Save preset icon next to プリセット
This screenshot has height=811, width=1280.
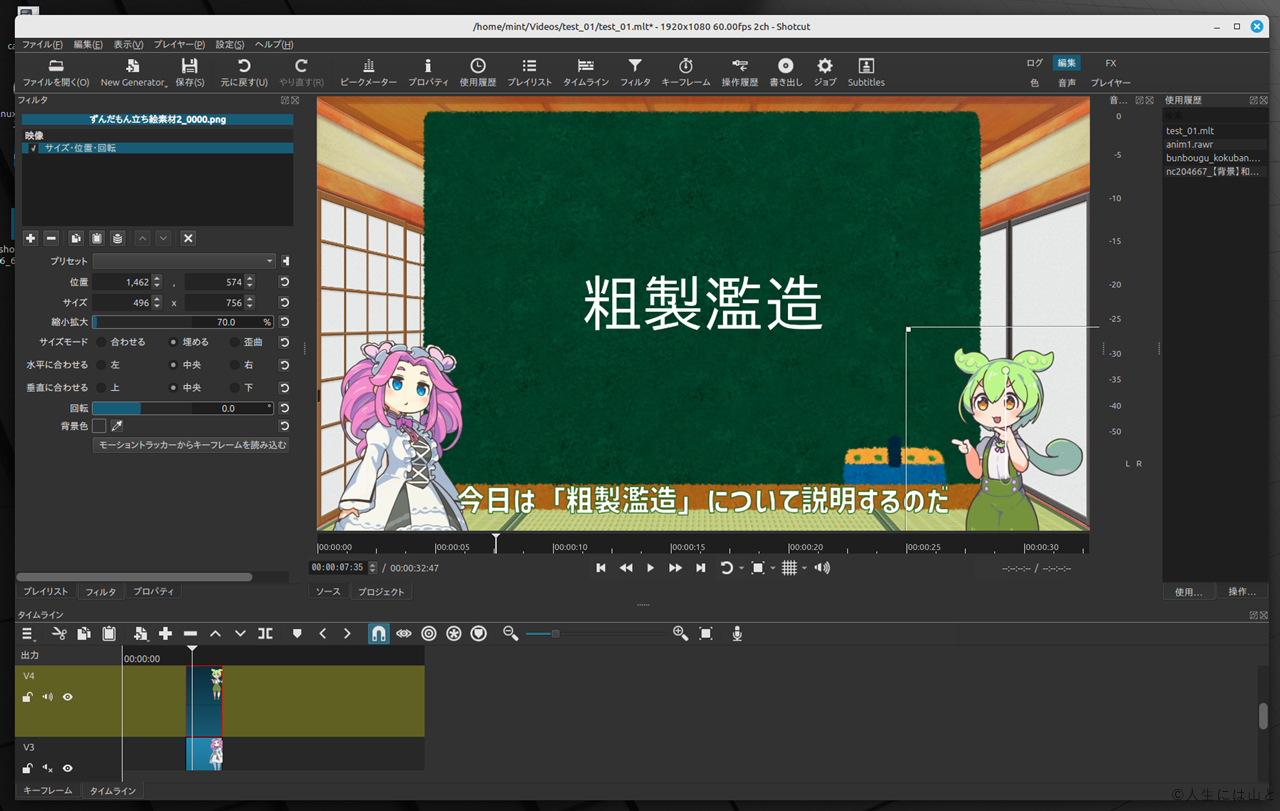285,261
